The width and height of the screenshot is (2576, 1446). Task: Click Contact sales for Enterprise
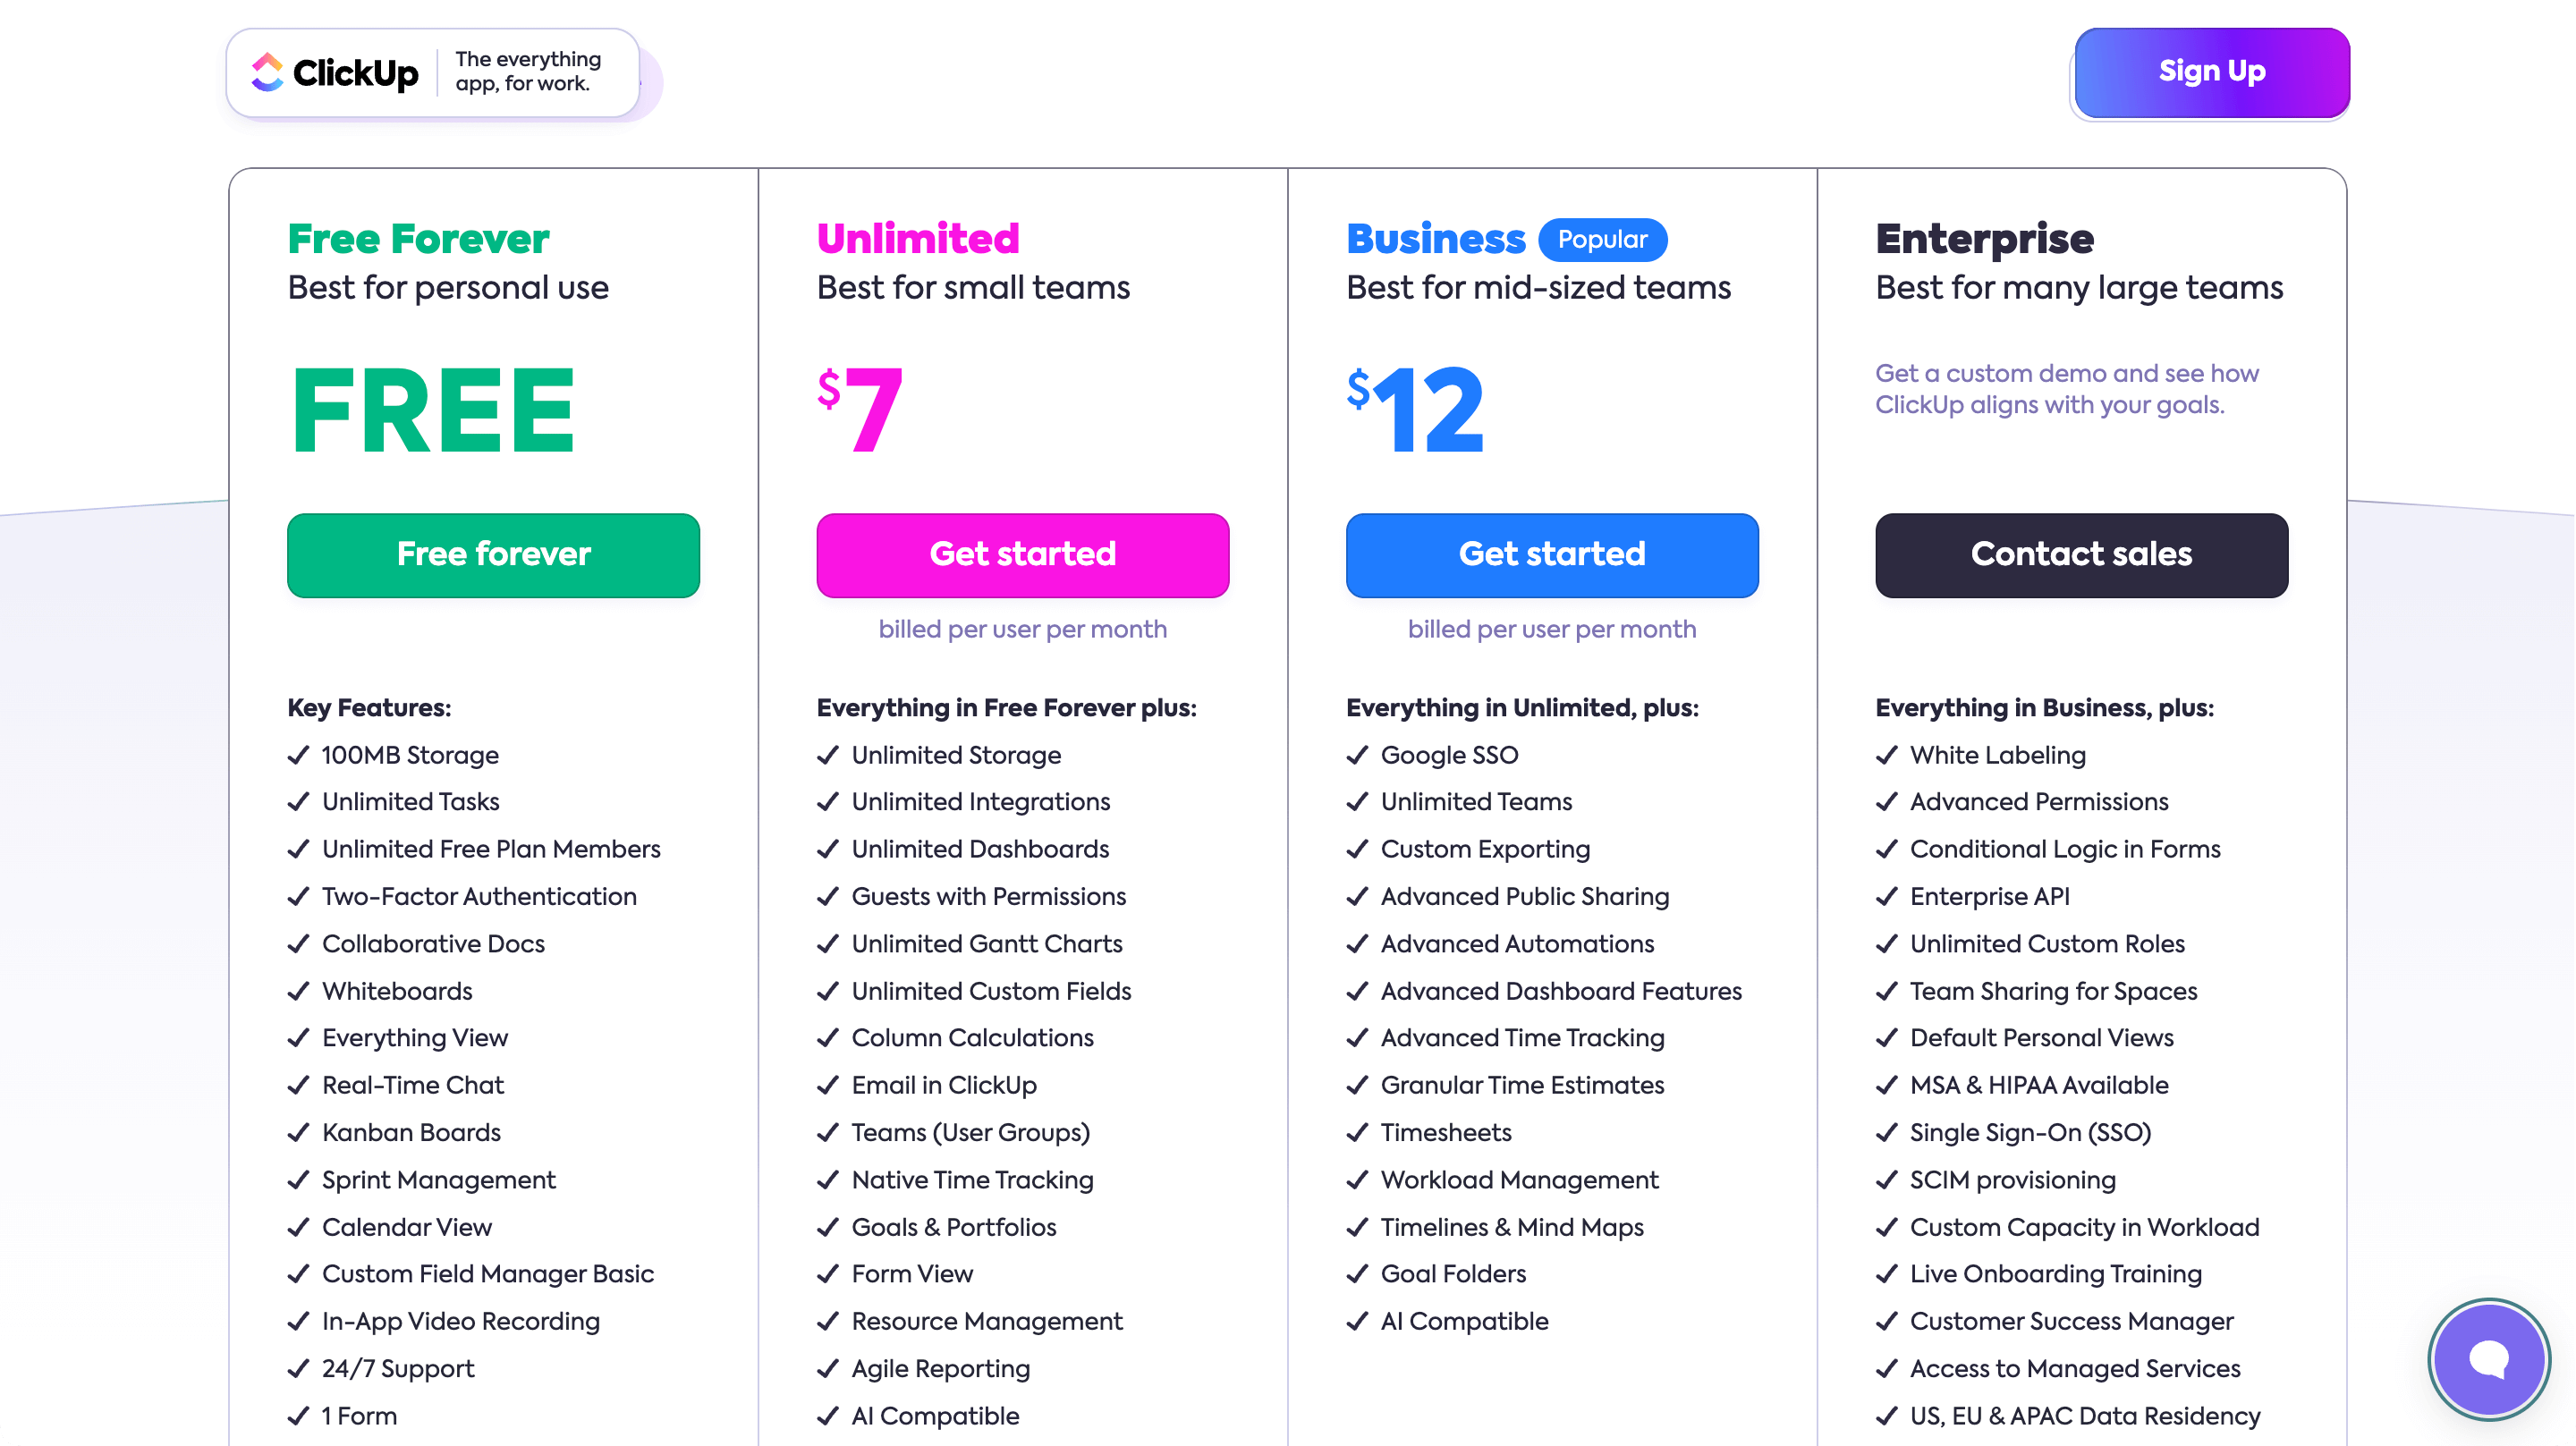coord(2081,556)
